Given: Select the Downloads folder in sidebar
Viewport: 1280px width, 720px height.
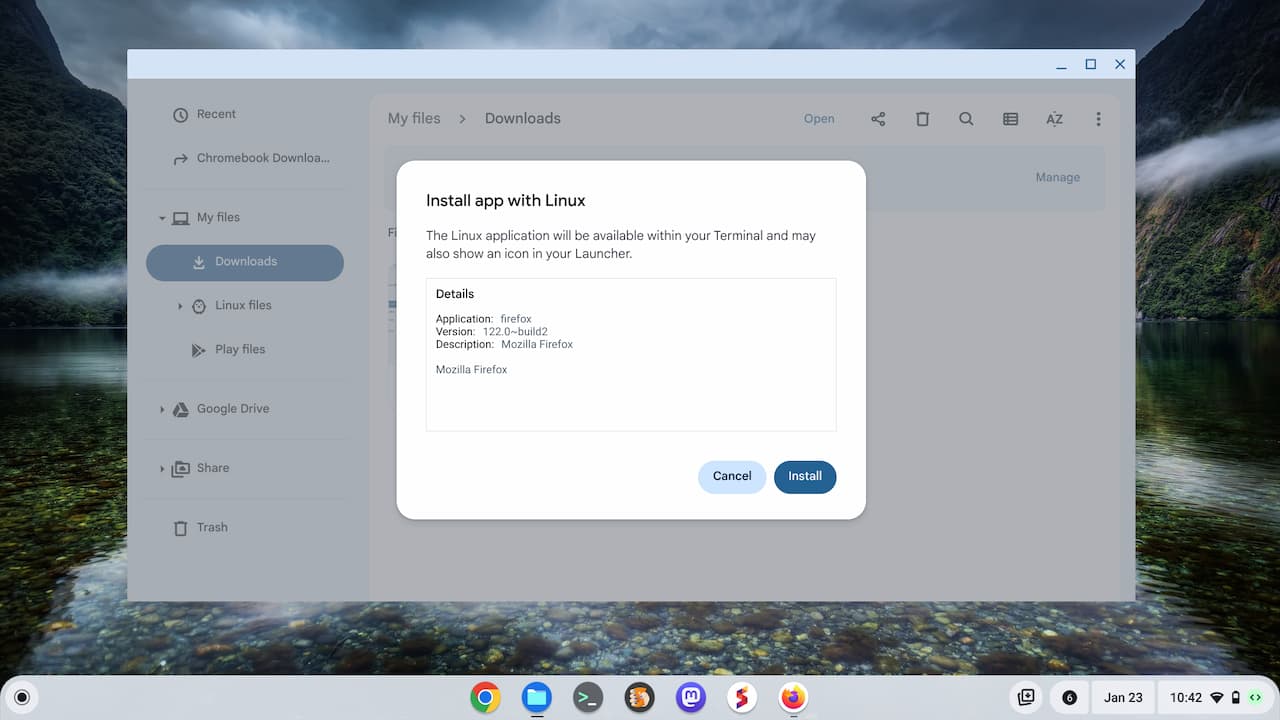Looking at the screenshot, I should tap(245, 262).
